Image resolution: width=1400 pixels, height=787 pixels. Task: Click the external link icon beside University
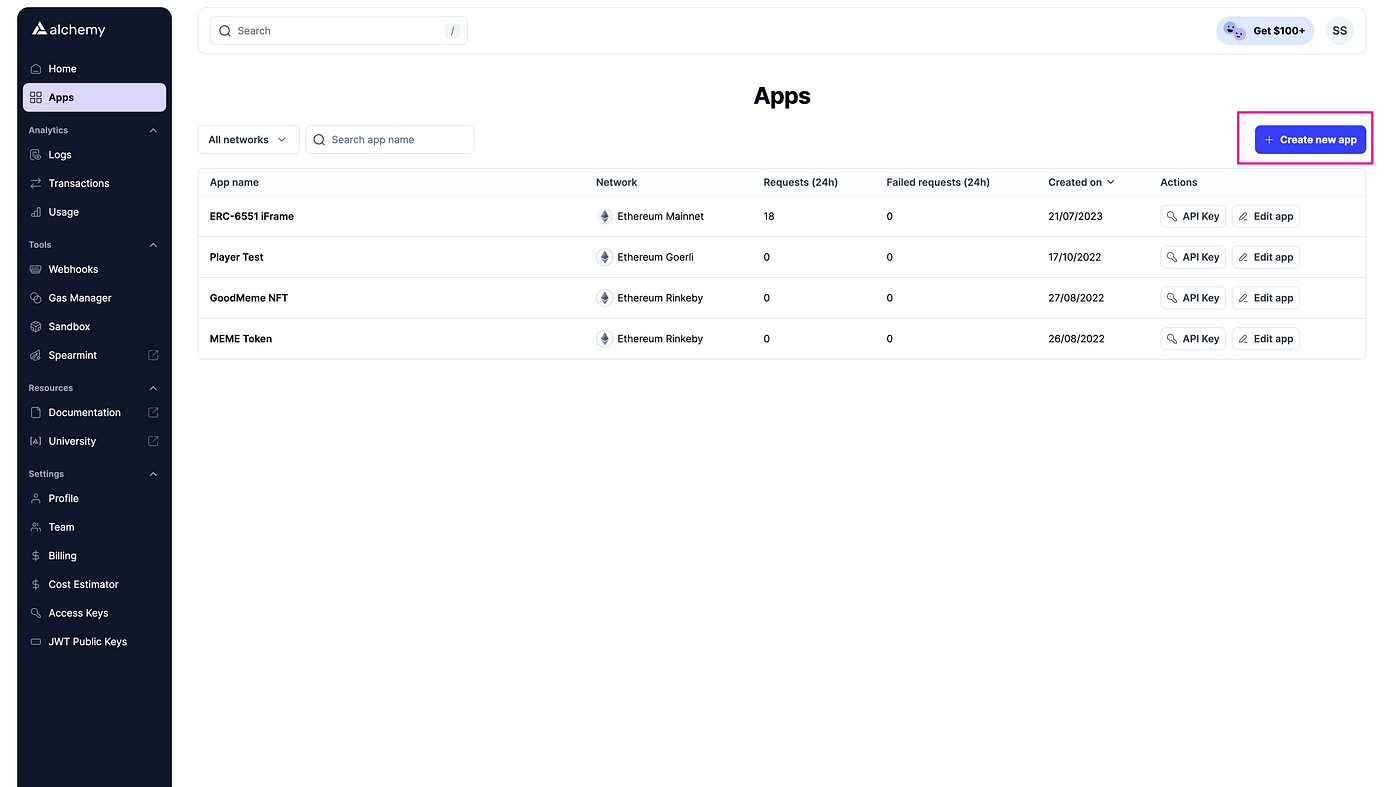click(x=153, y=441)
